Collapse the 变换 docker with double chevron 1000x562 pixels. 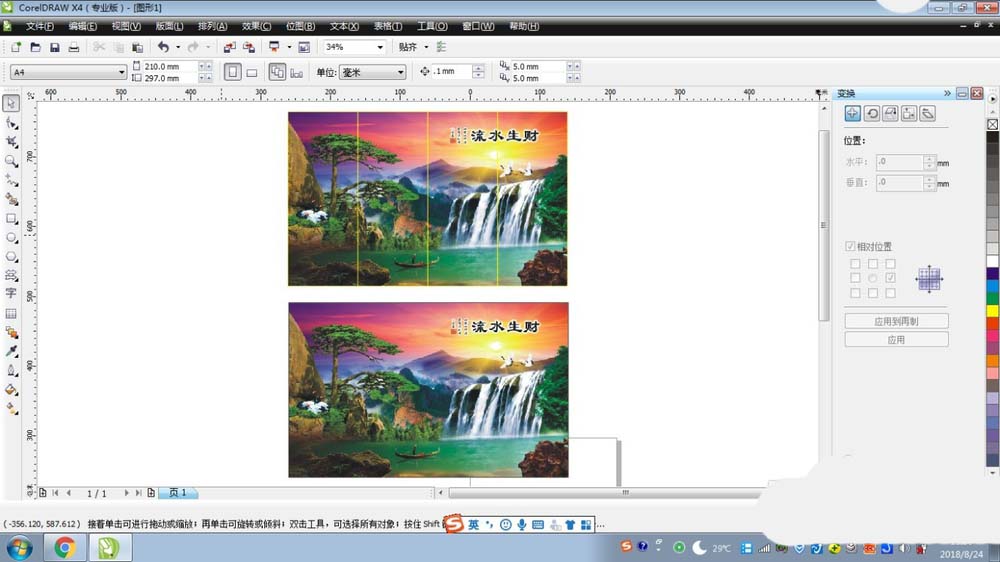(x=948, y=93)
